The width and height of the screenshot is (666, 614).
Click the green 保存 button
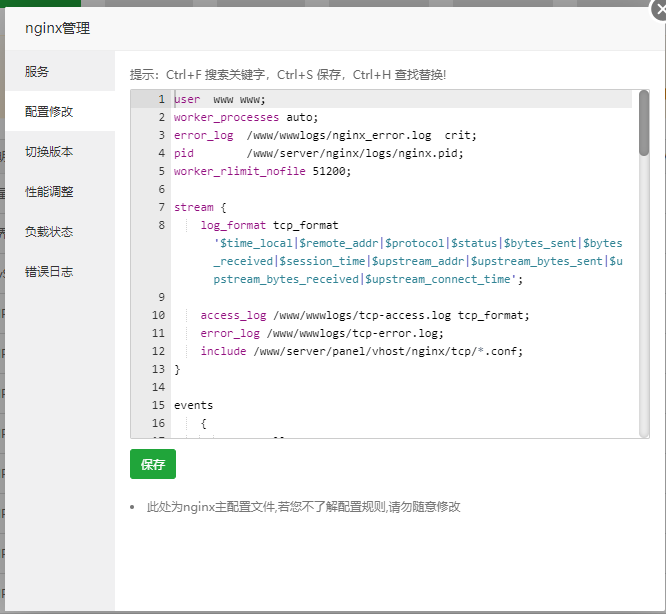(153, 464)
